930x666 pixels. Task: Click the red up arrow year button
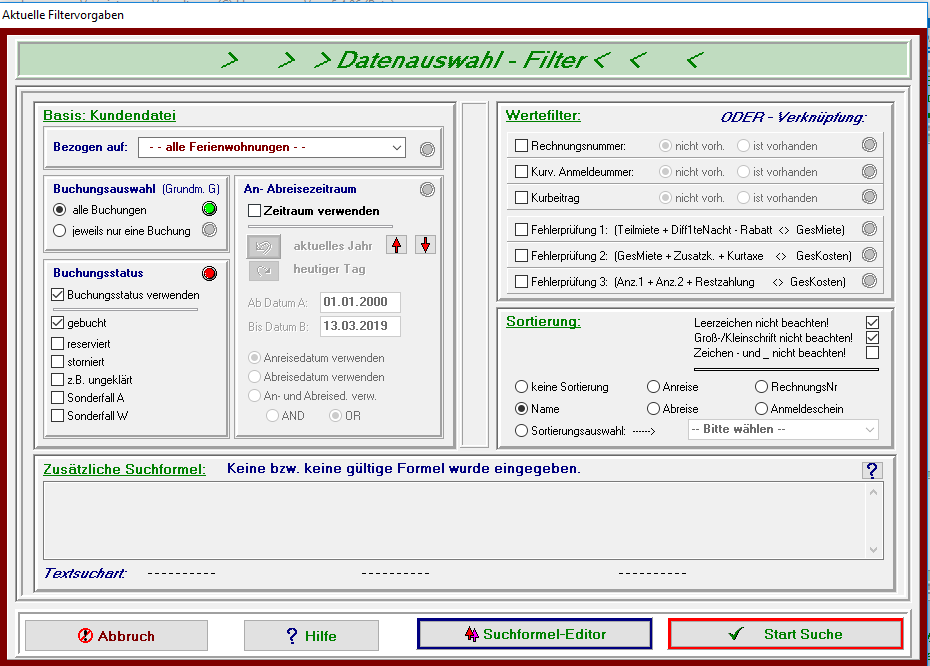point(397,245)
